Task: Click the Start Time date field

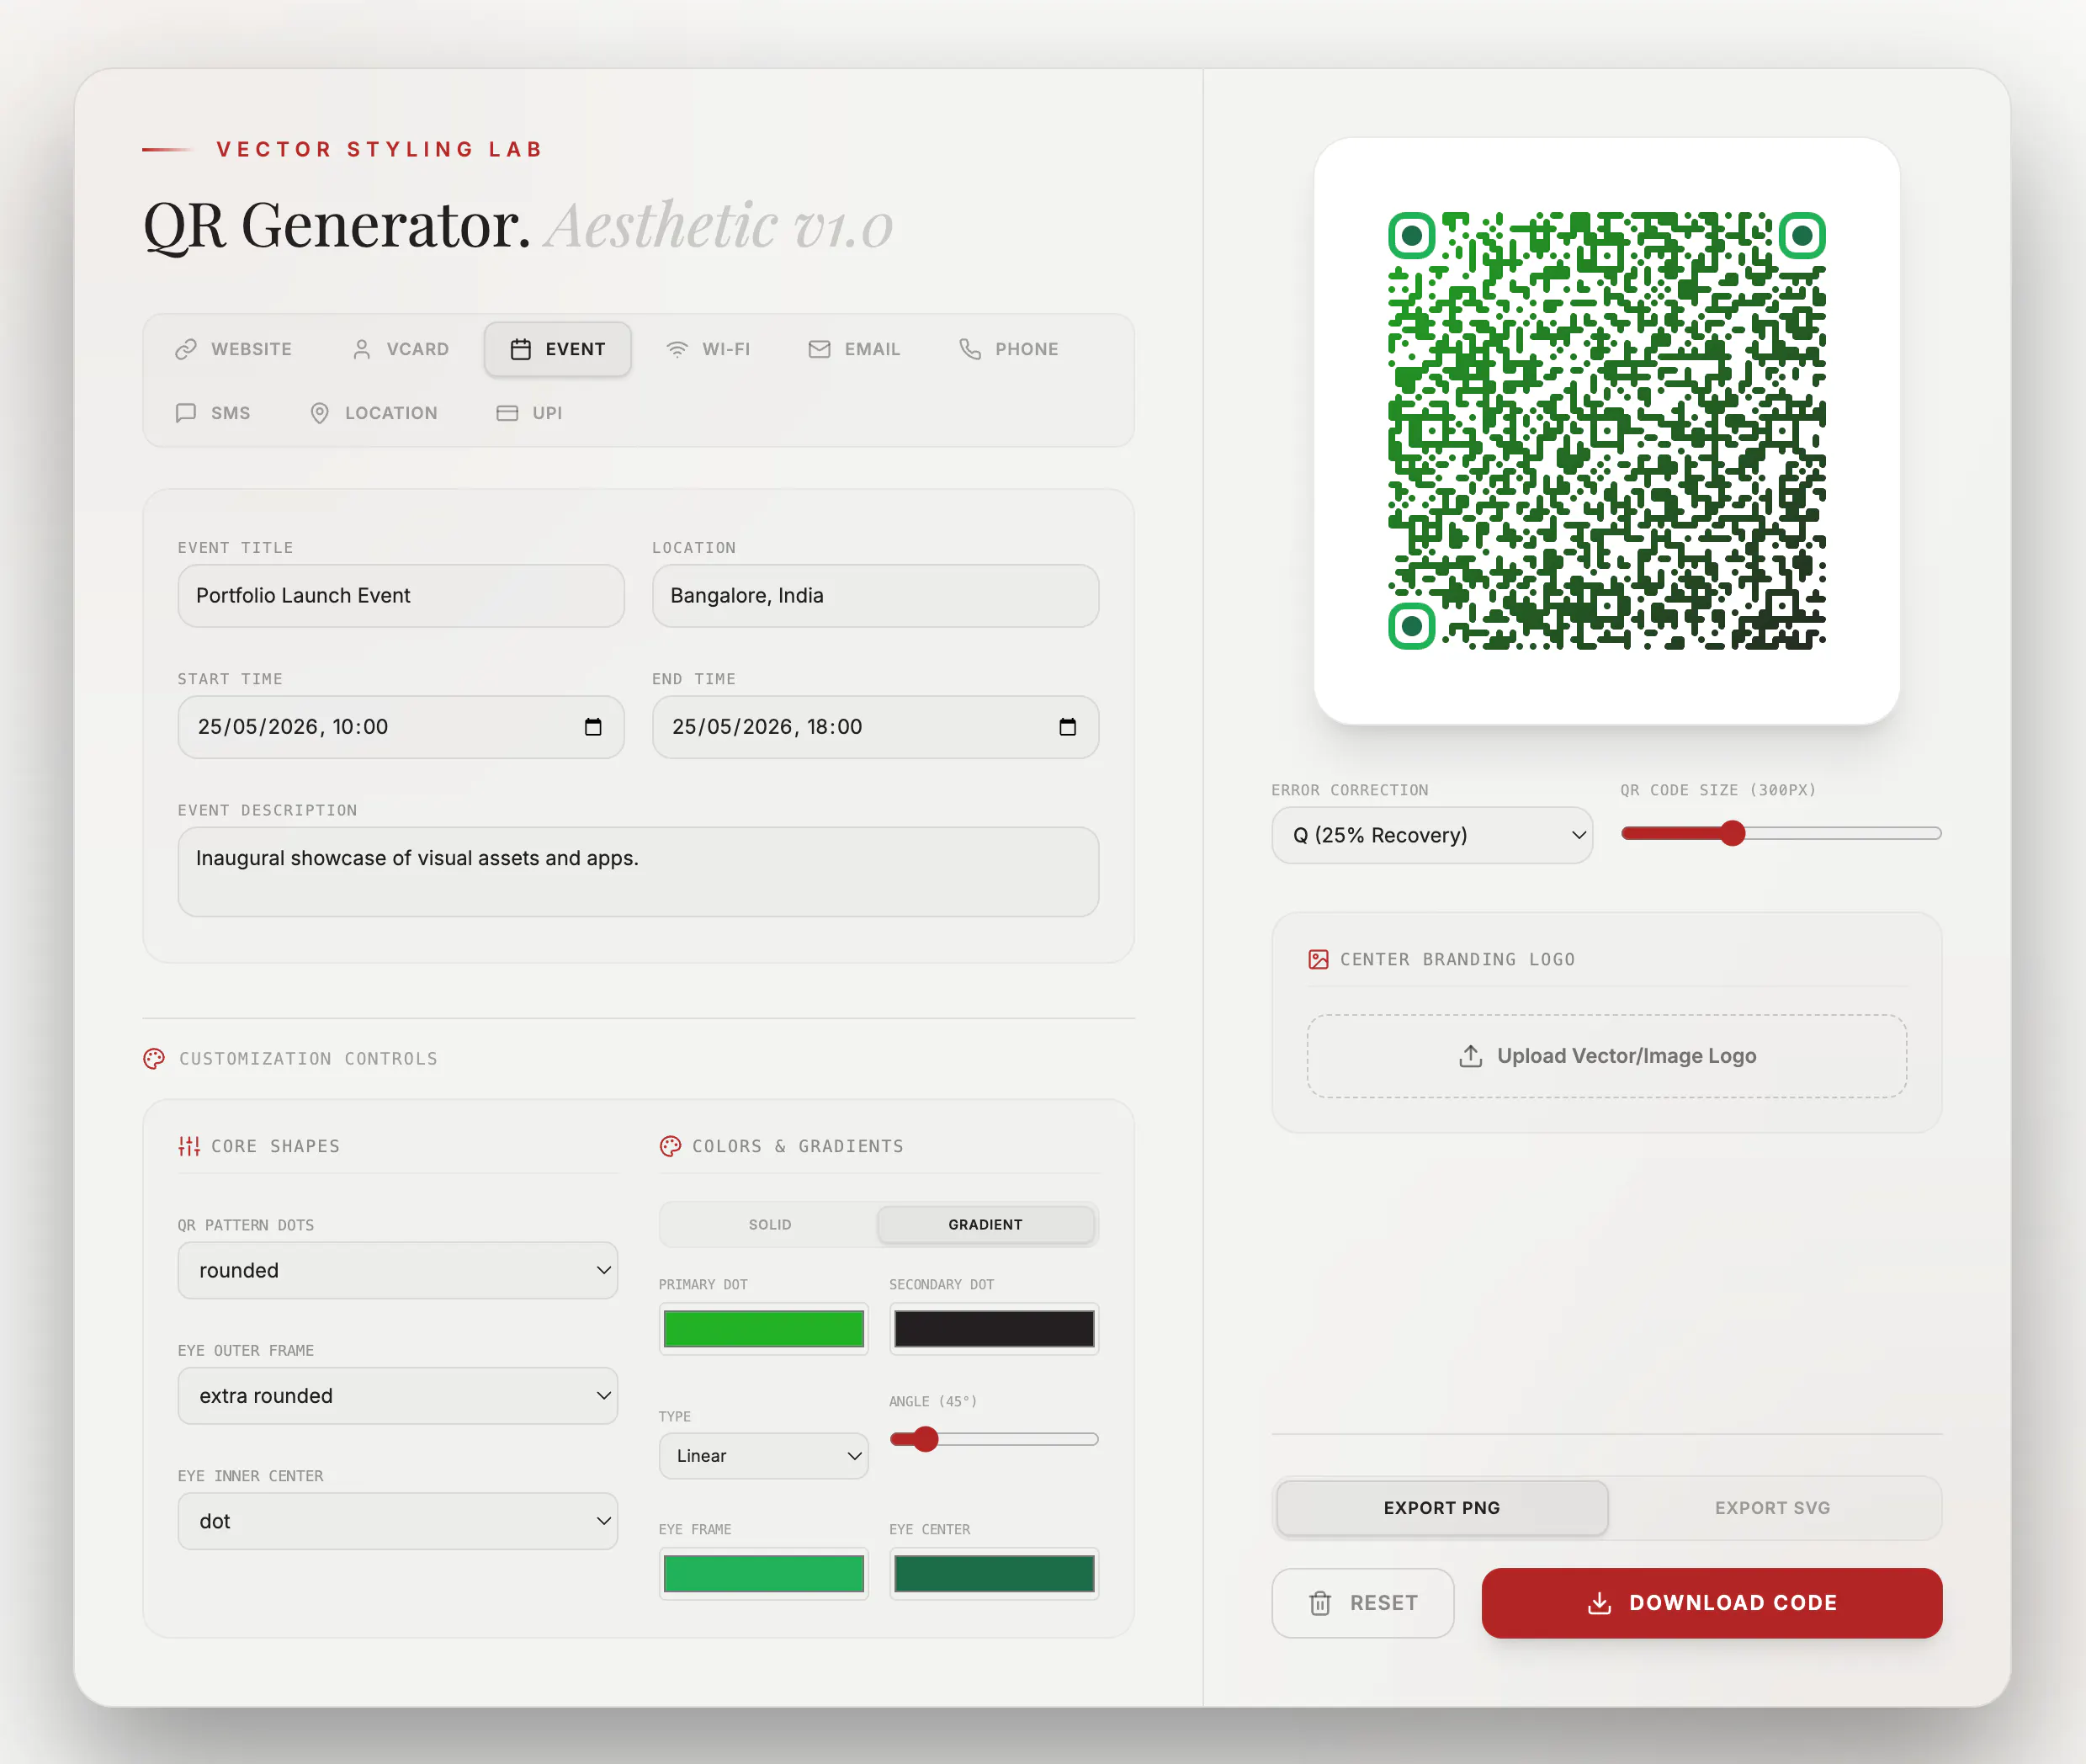Action: click(401, 727)
